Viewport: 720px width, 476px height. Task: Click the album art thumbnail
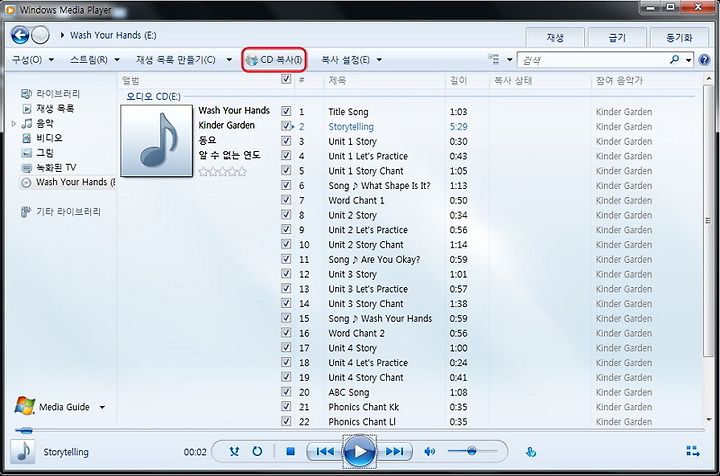157,140
